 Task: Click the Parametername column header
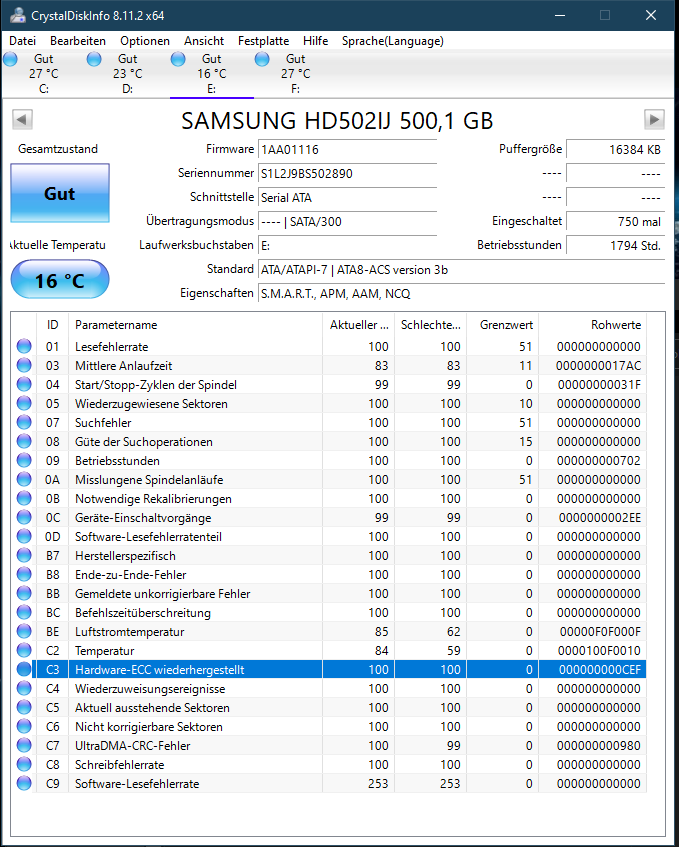[x=195, y=325]
